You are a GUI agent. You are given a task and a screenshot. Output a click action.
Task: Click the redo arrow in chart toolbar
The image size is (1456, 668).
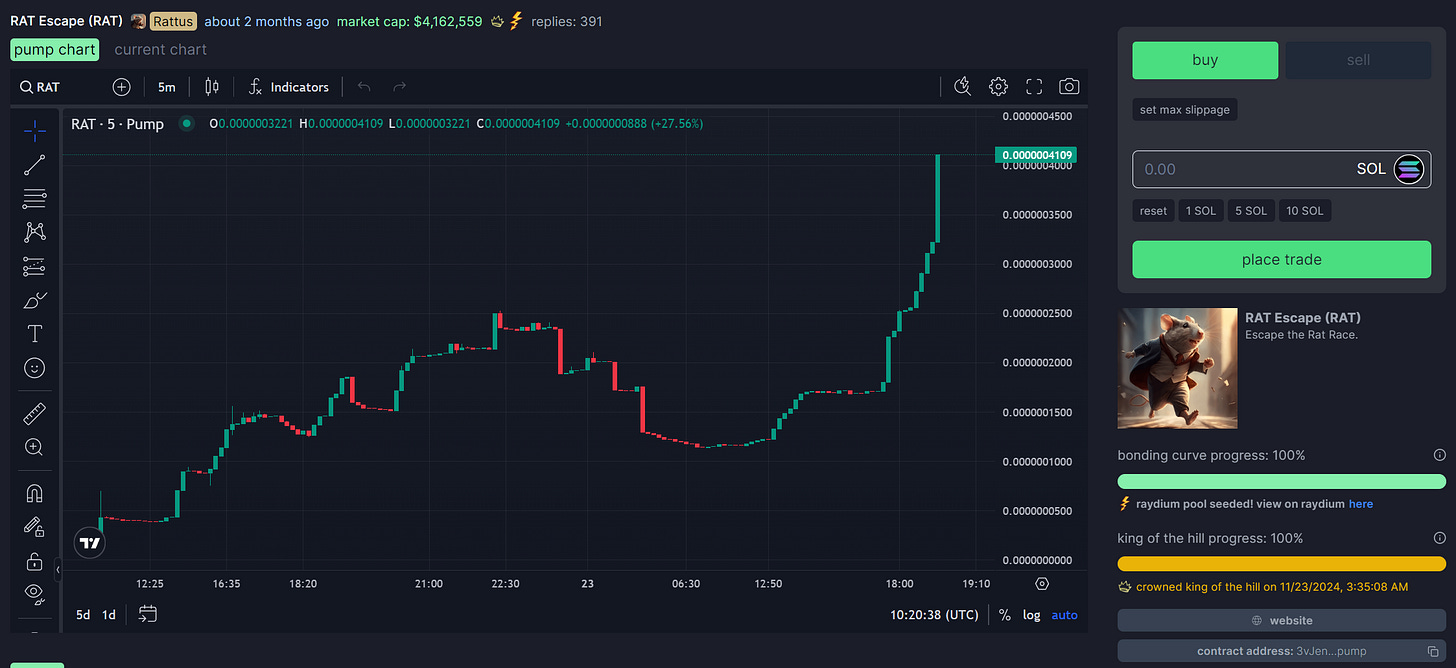pyautogui.click(x=399, y=87)
